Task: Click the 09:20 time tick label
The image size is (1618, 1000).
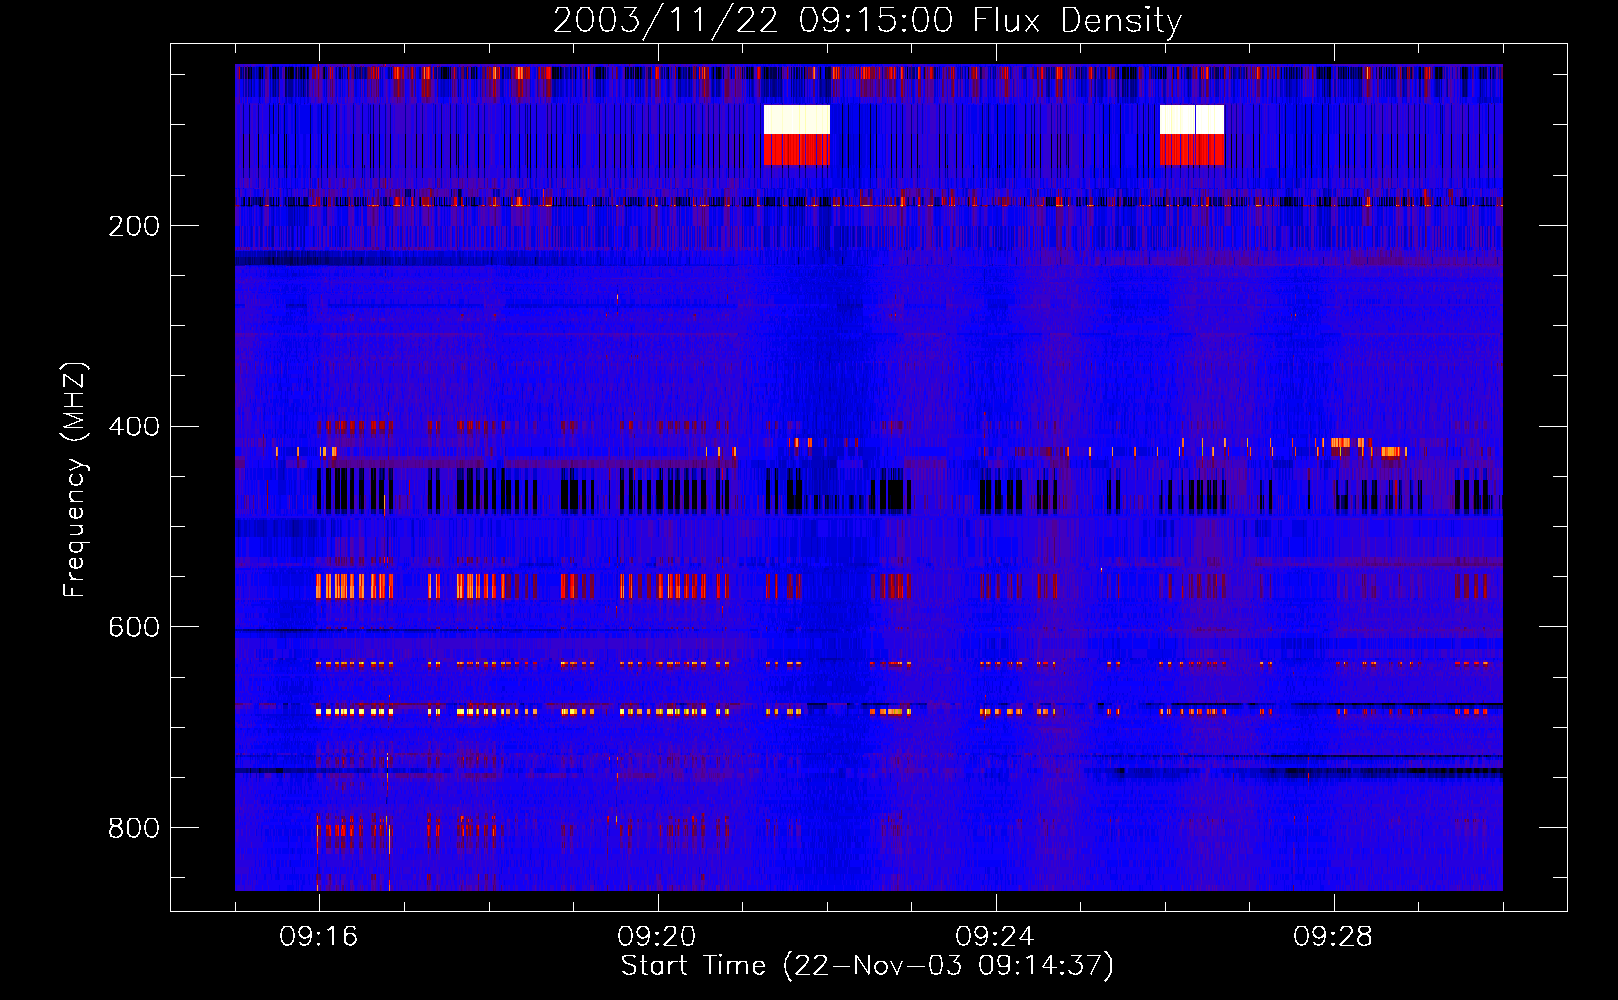Action: [657, 937]
